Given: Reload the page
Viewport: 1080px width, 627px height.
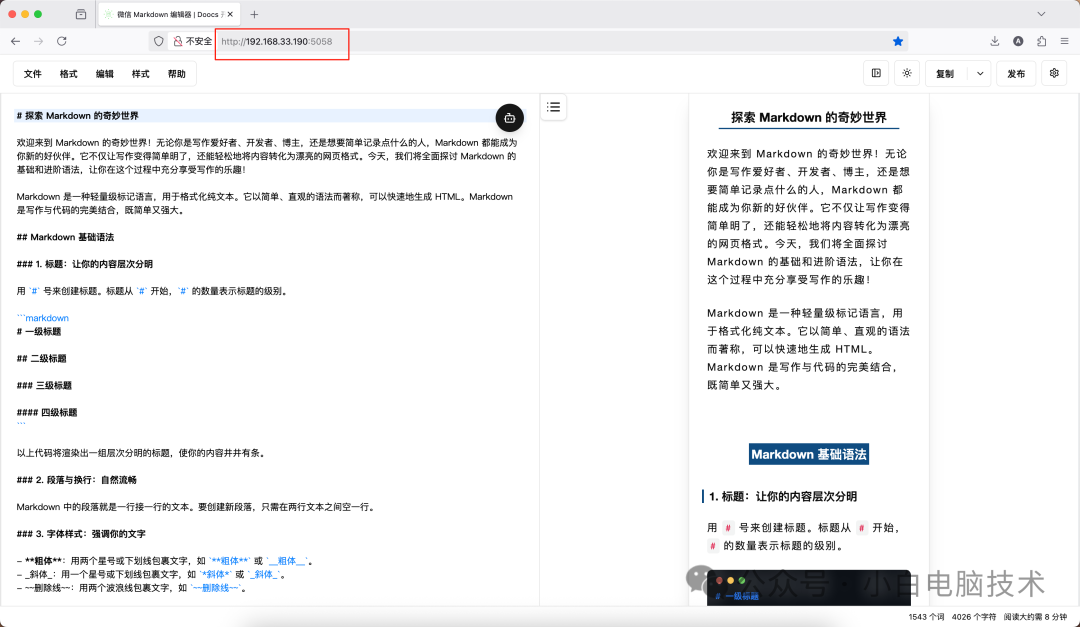Looking at the screenshot, I should point(62,41).
